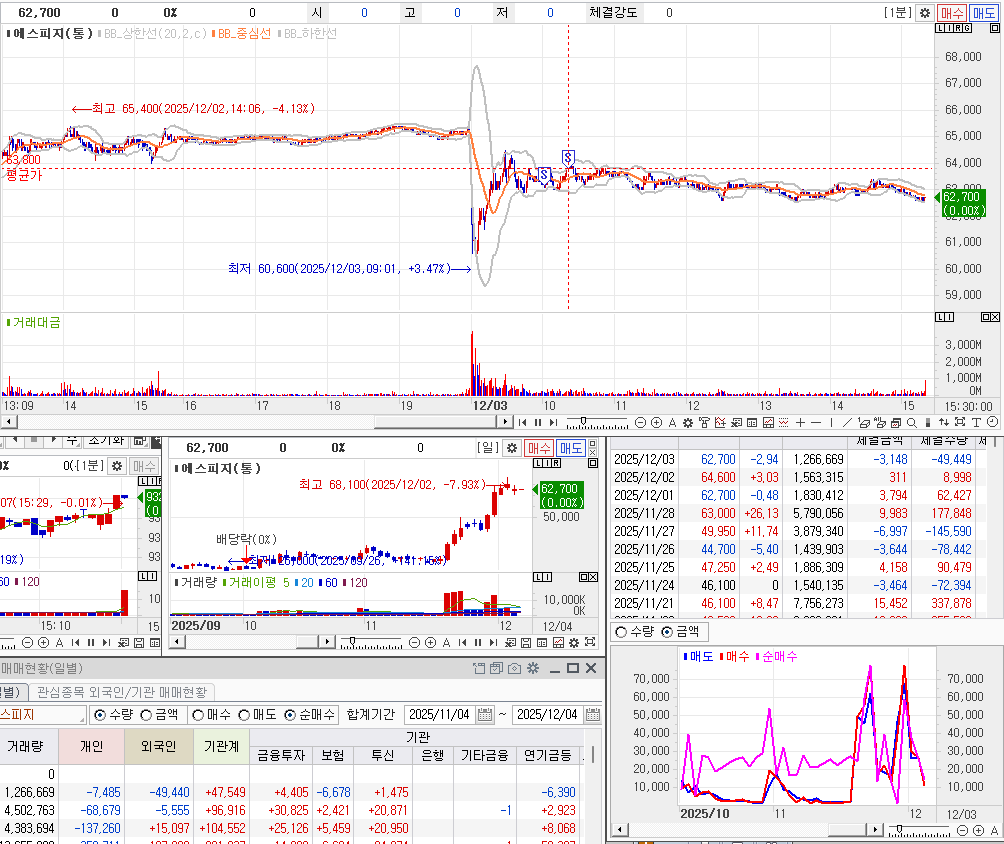
Task: Open calendar for start date 2025/11/04
Action: (x=485, y=715)
